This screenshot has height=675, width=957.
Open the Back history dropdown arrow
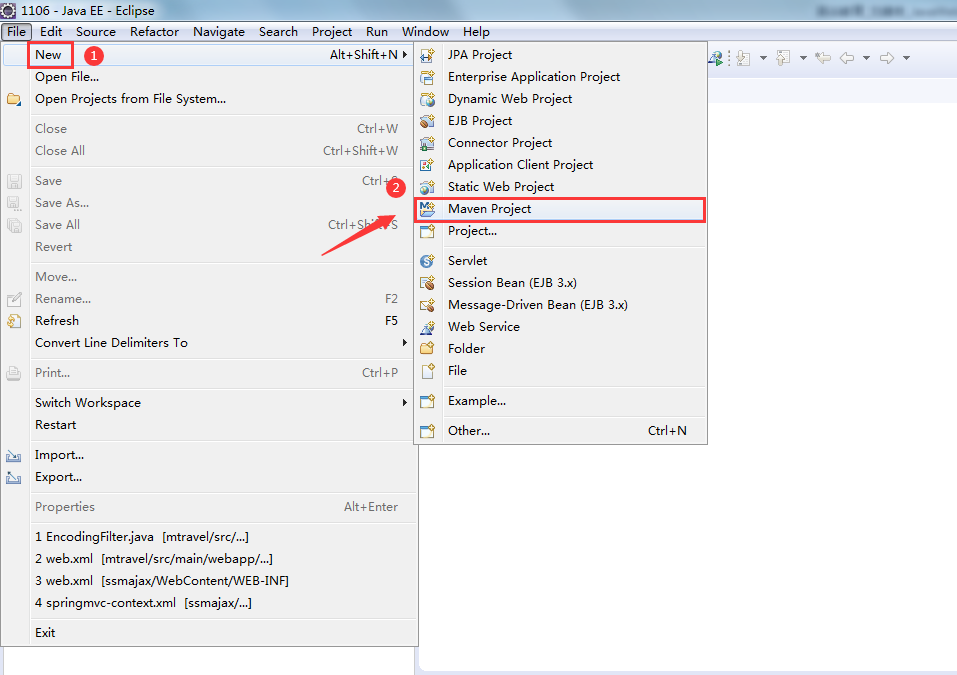click(x=866, y=58)
